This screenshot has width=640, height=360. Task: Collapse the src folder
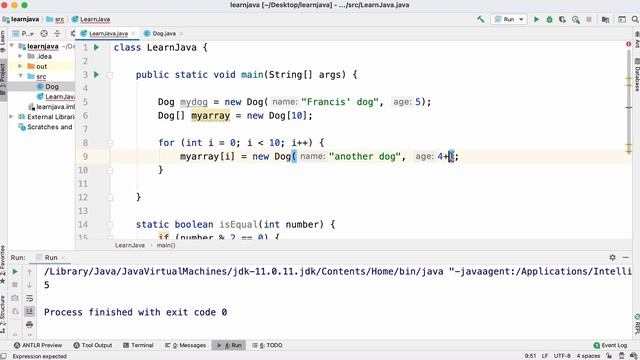[20, 76]
